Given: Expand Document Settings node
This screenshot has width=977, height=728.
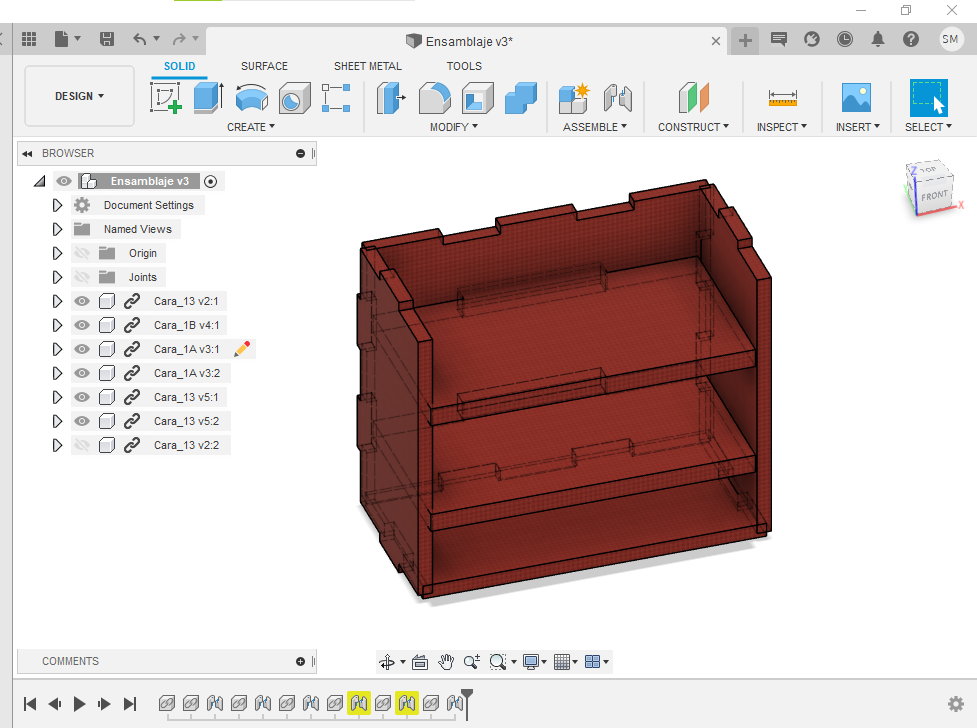Looking at the screenshot, I should pyautogui.click(x=57, y=205).
